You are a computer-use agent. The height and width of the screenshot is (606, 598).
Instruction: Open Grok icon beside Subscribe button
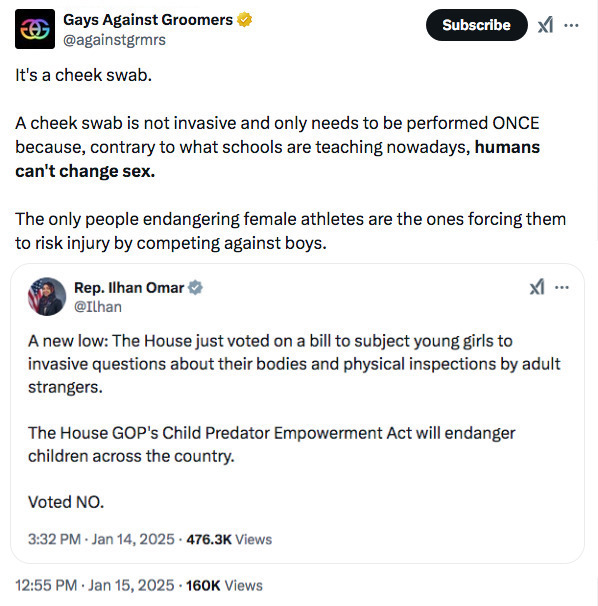click(545, 26)
